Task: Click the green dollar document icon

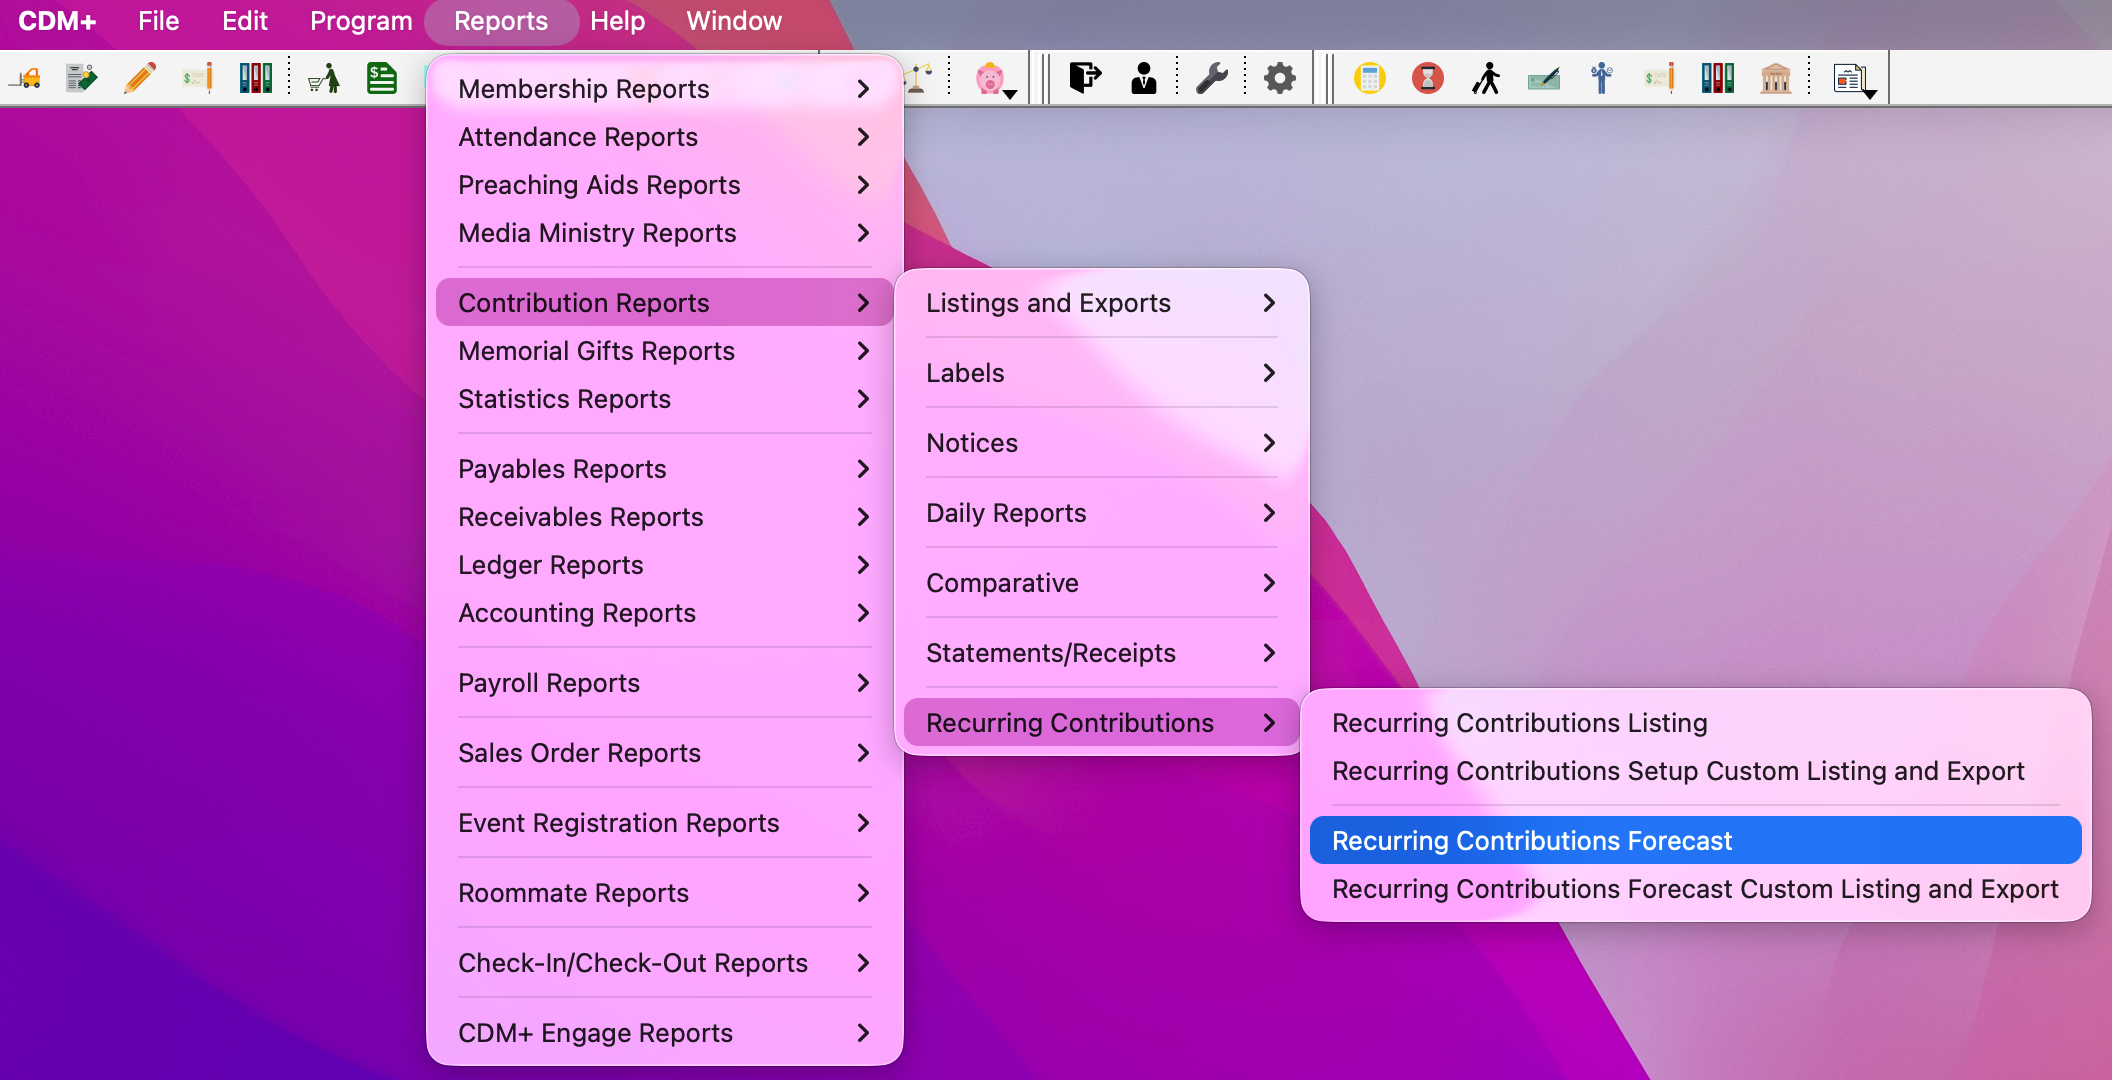Action: tap(382, 78)
